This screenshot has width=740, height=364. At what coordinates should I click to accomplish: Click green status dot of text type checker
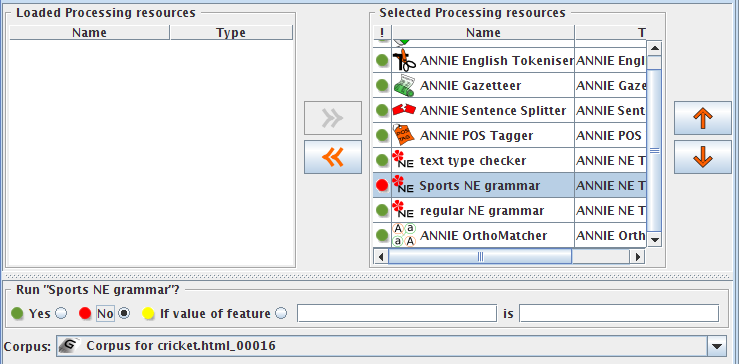(x=382, y=161)
